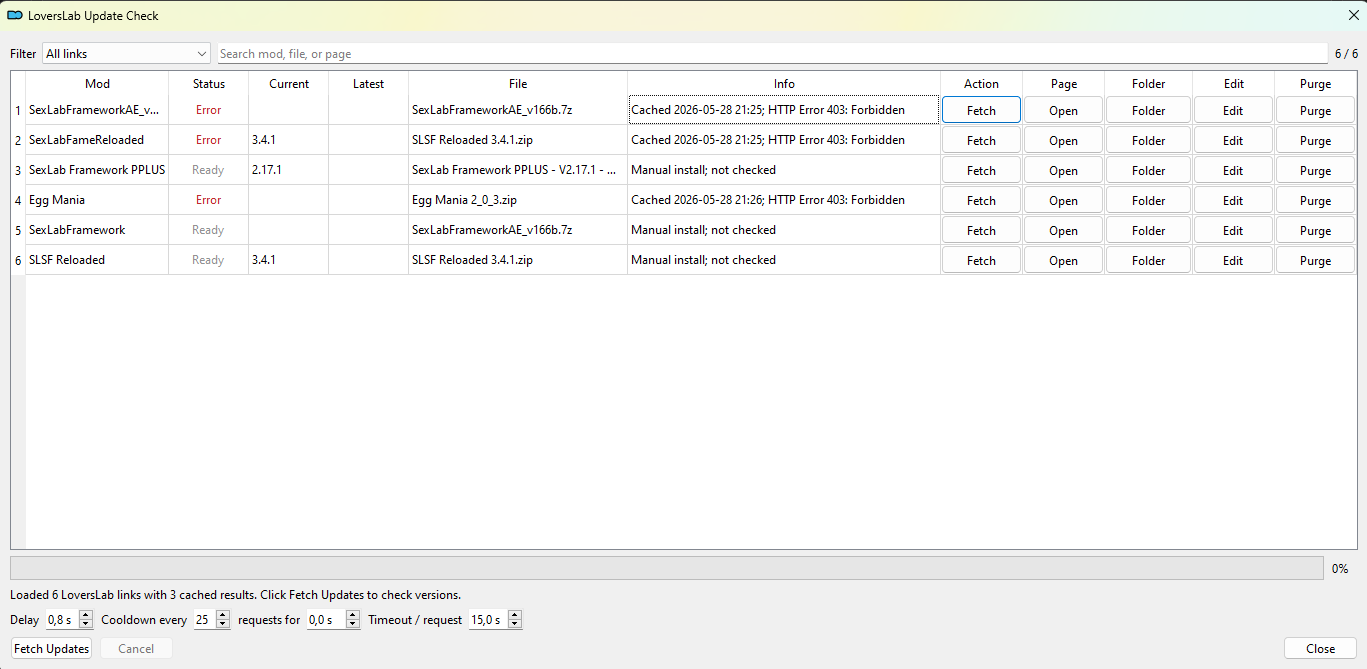The image size is (1367, 669).
Task: Decrease the cooldown duration seconds
Action: coord(353,625)
